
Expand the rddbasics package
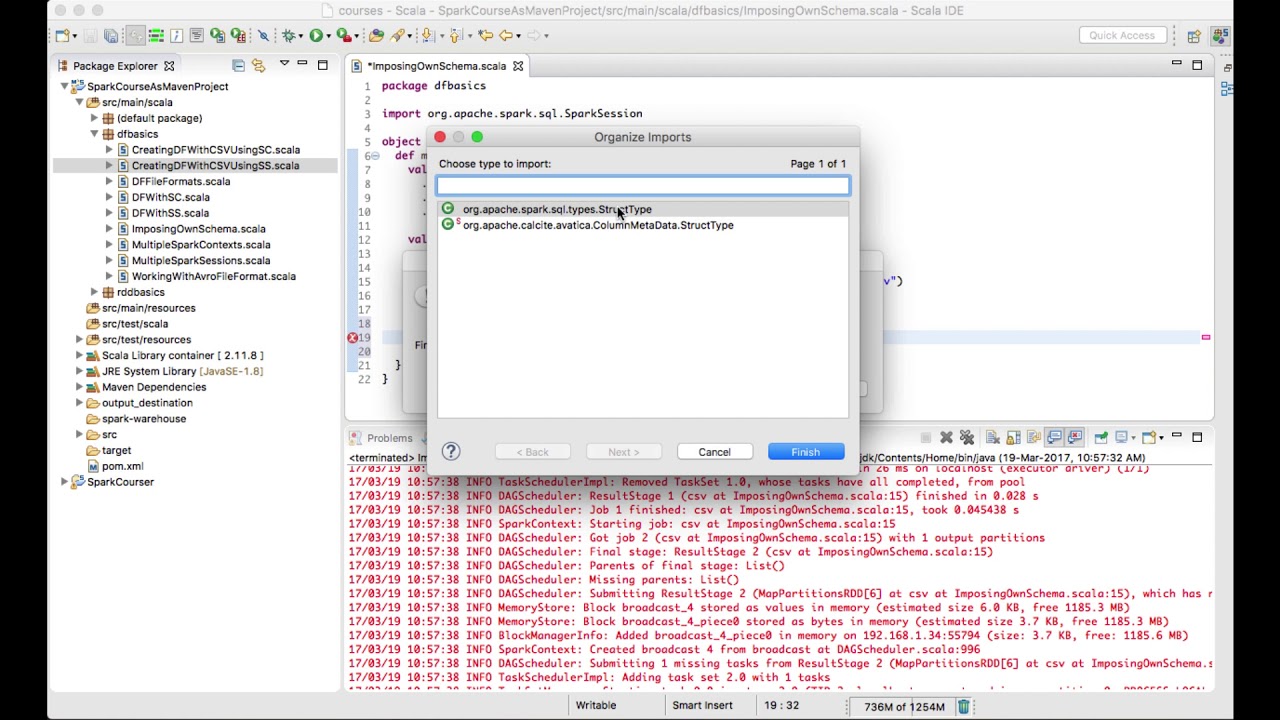pyautogui.click(x=95, y=292)
